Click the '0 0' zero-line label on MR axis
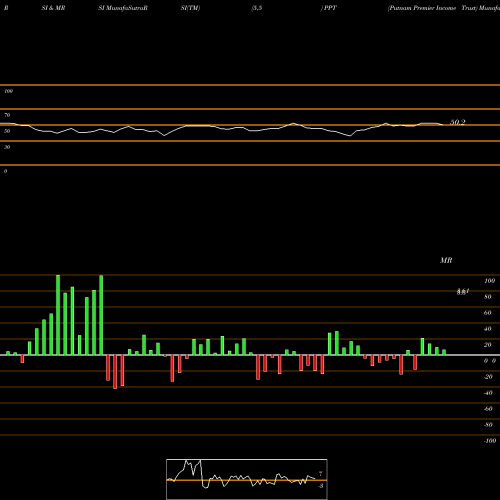The width and height of the screenshot is (500, 500). click(490, 361)
